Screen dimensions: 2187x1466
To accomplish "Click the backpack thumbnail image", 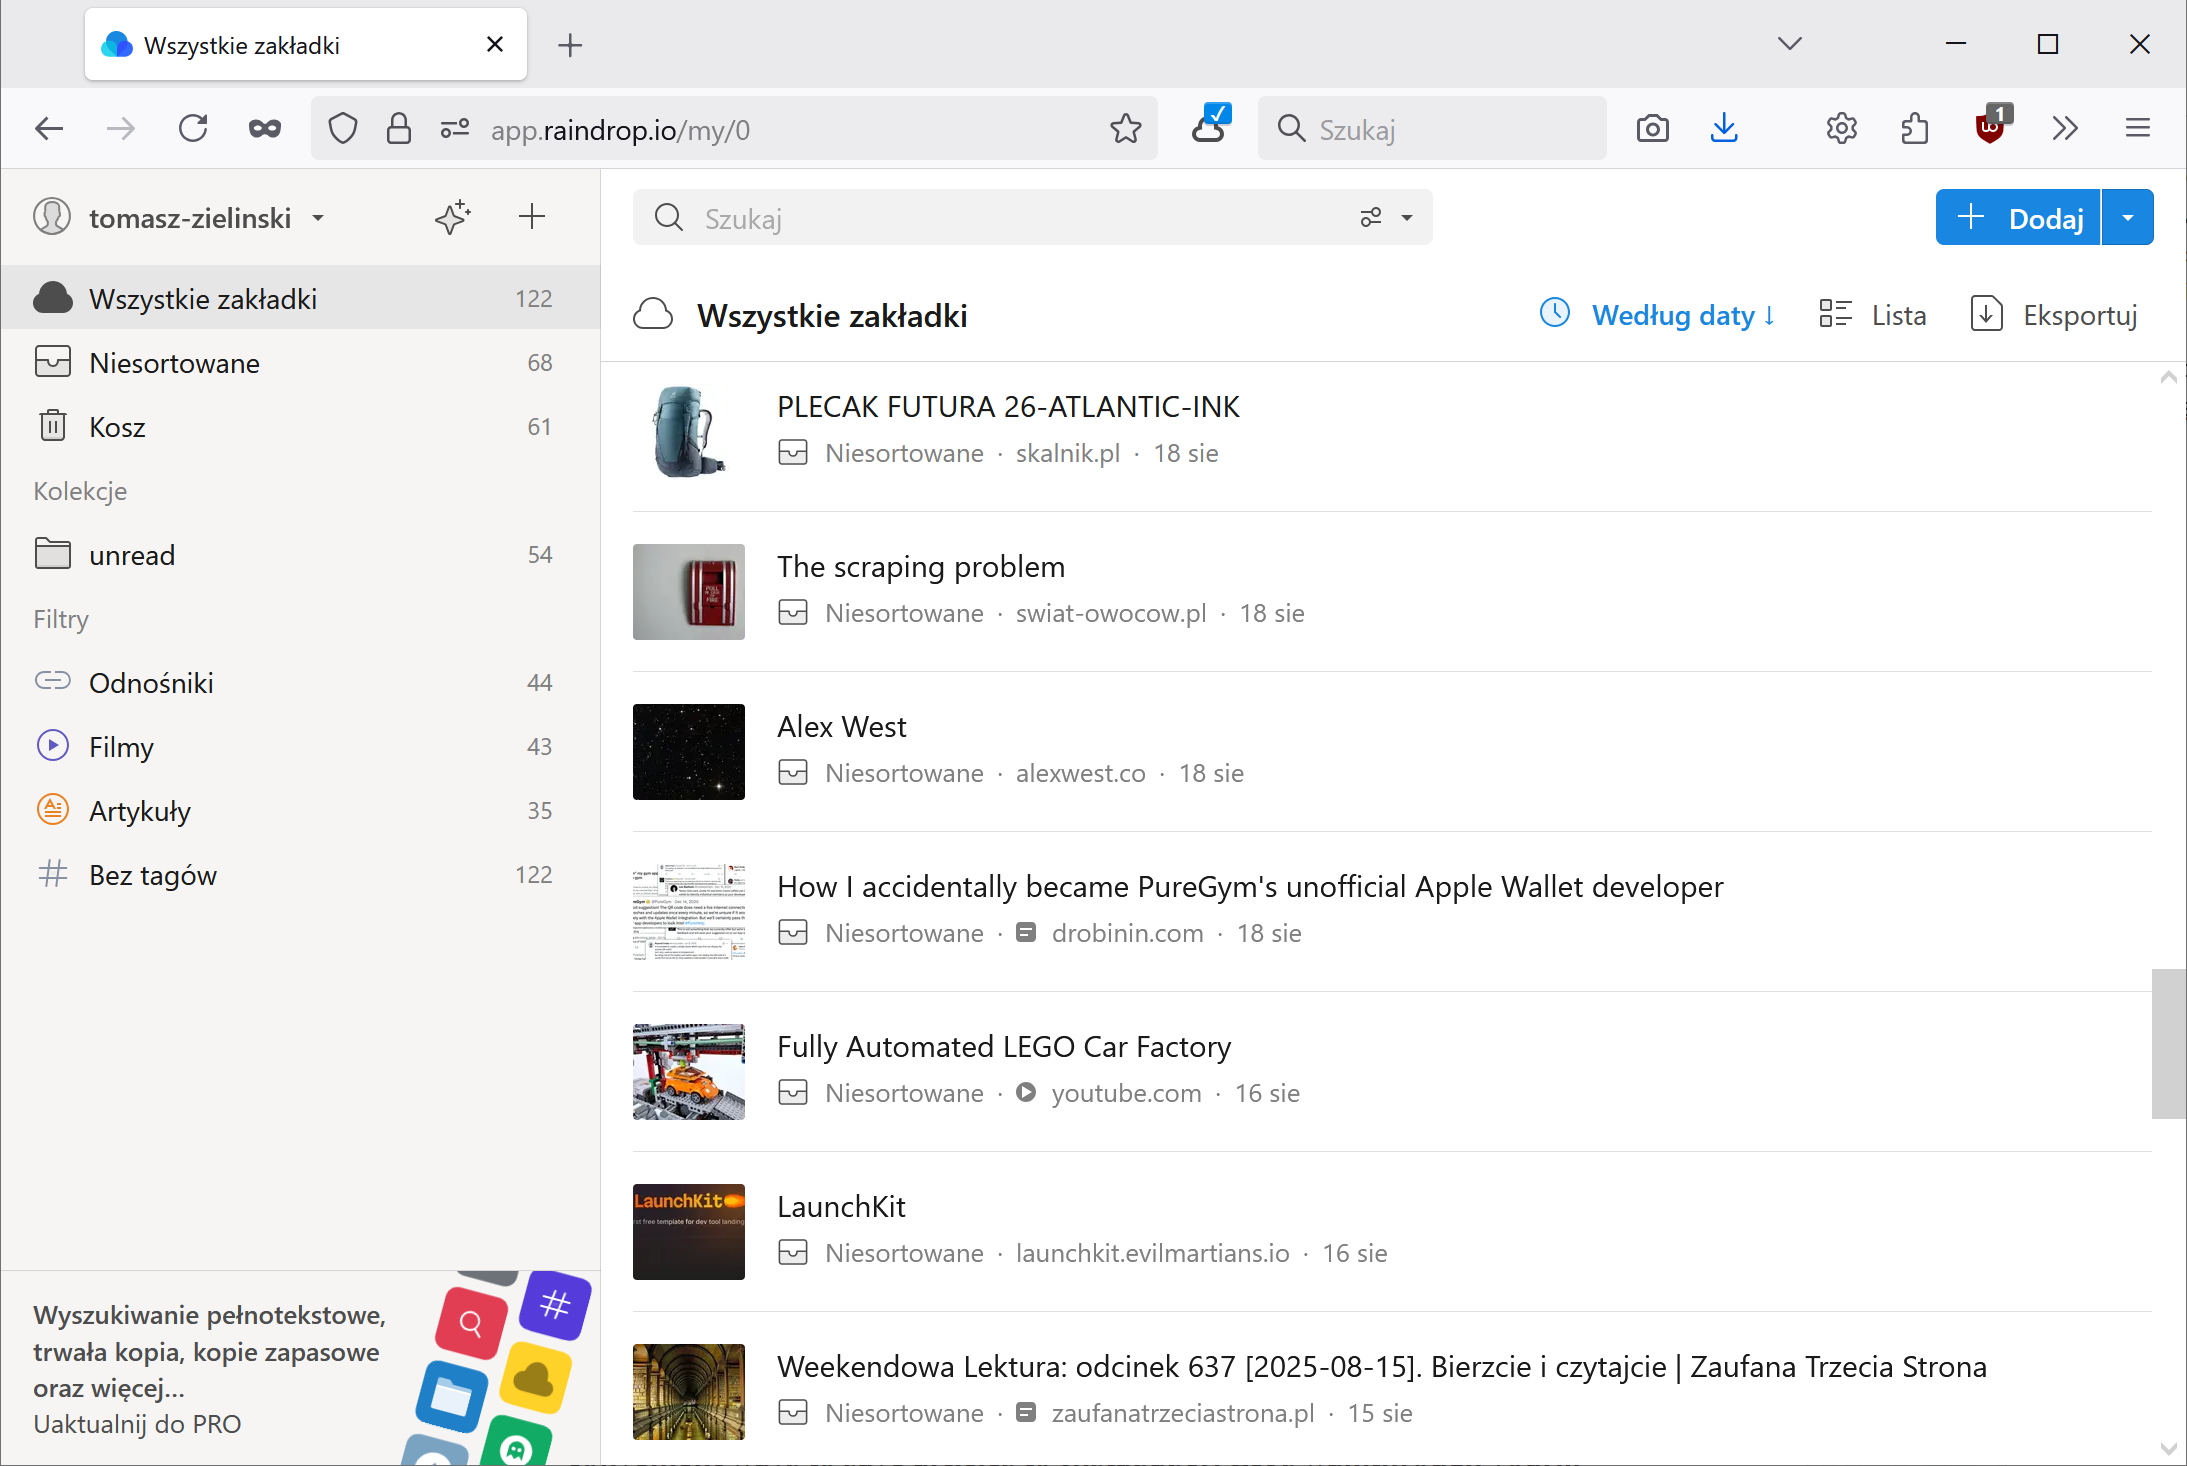I will point(688,432).
